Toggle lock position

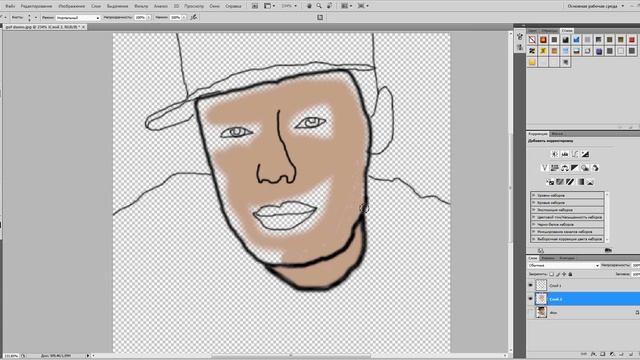pyautogui.click(x=564, y=274)
